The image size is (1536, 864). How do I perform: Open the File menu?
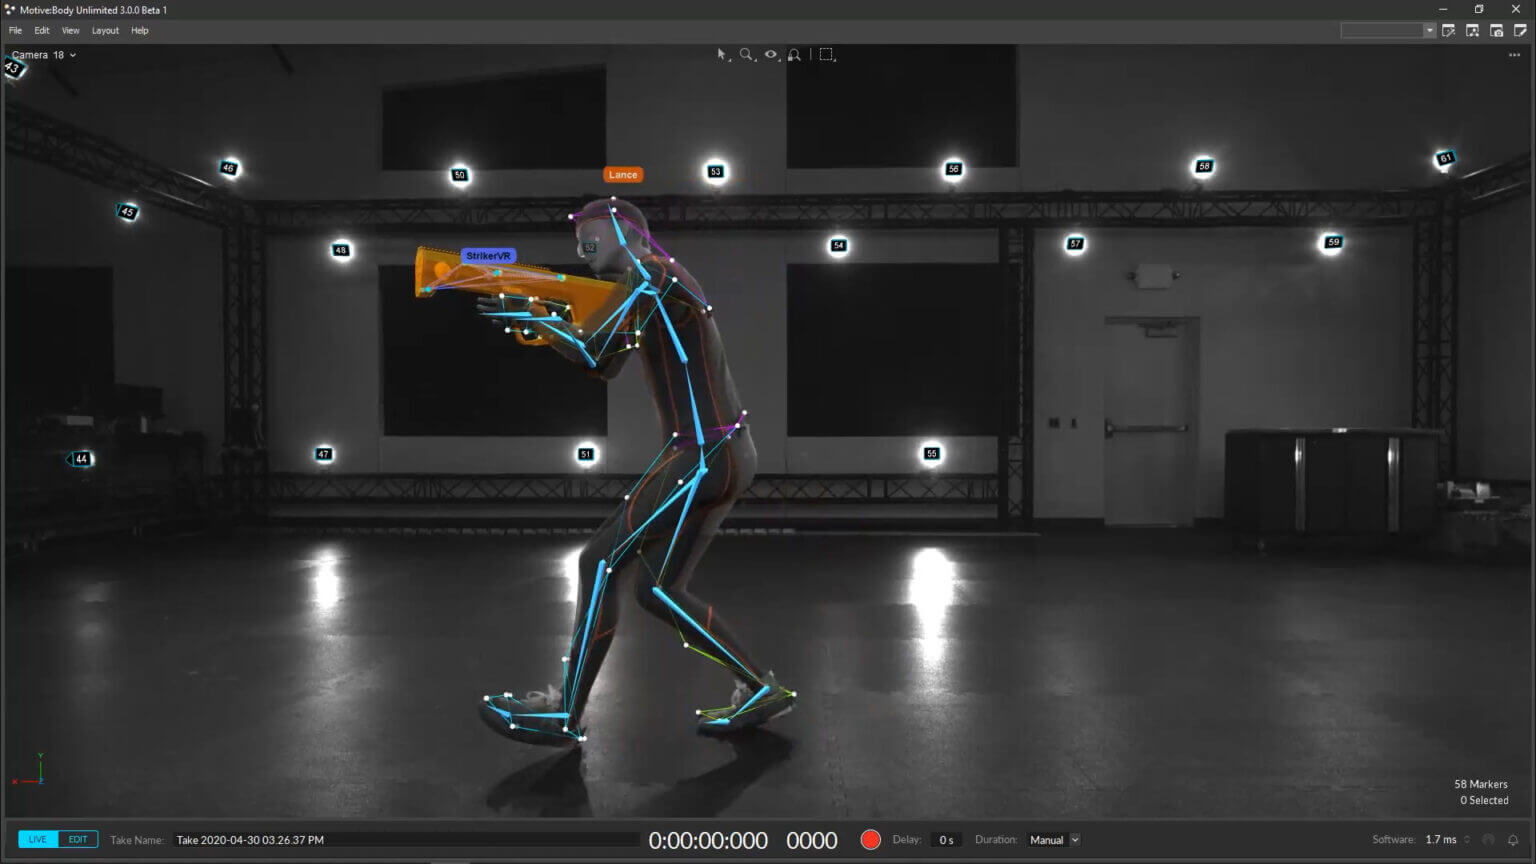[15, 31]
